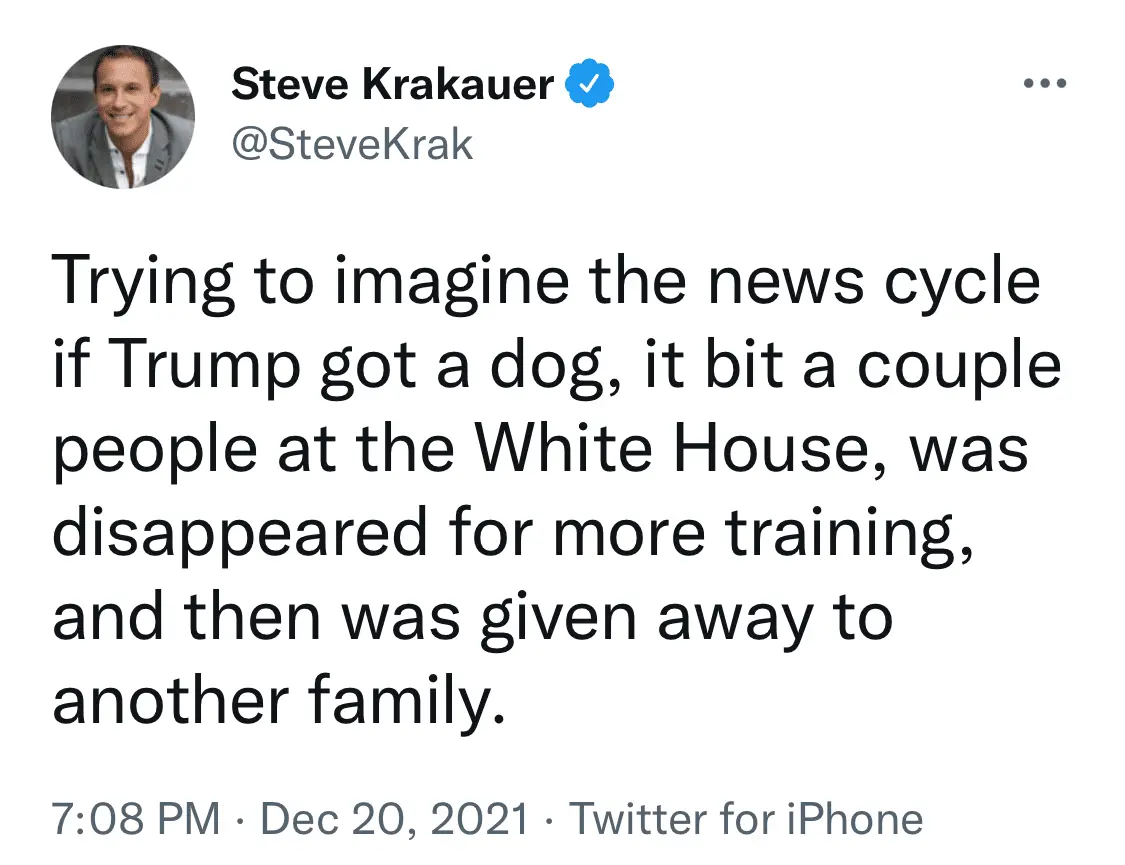1125x865 pixels.
Task: Click the word "couple" in the tweet
Action: click(x=963, y=367)
